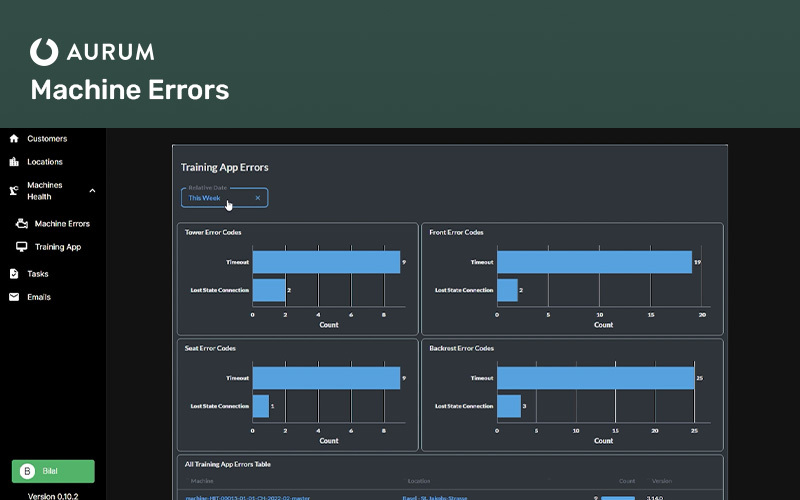800x500 pixels.
Task: Click Backrest Error Codes Timeout bar
Action: click(x=596, y=378)
